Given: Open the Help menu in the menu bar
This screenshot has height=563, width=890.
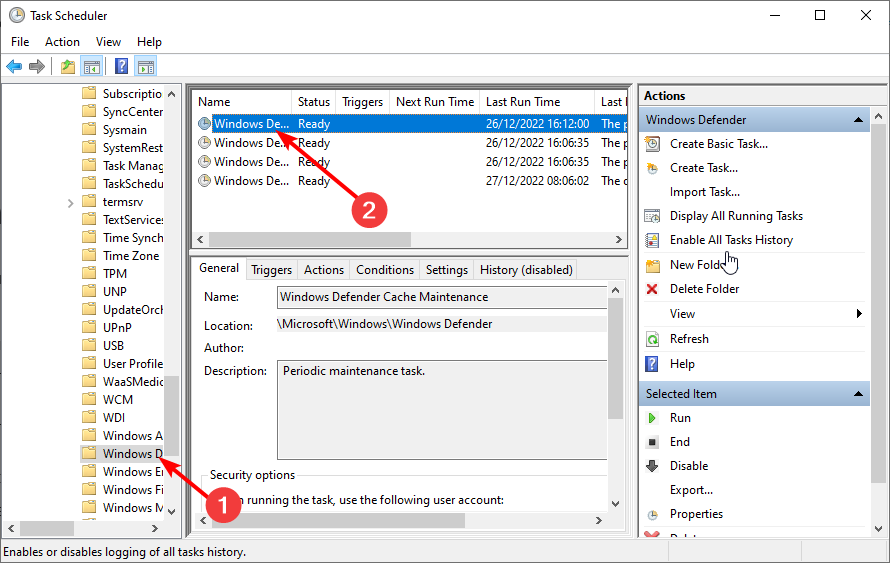Looking at the screenshot, I should [x=149, y=42].
